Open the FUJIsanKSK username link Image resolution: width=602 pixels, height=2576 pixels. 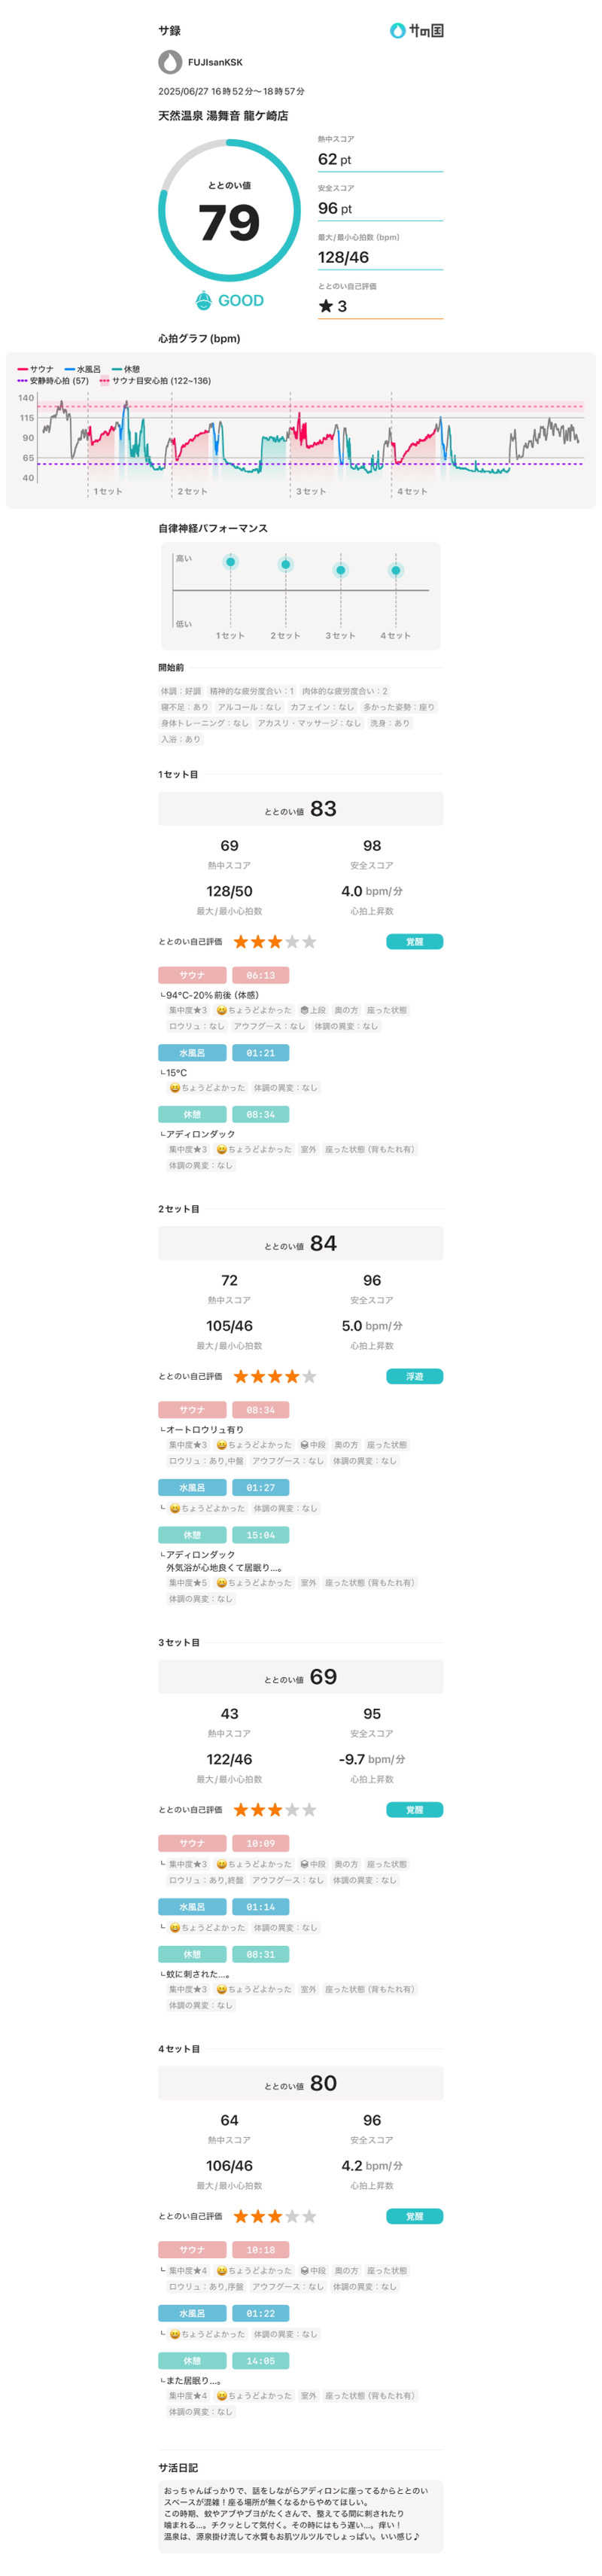point(215,62)
